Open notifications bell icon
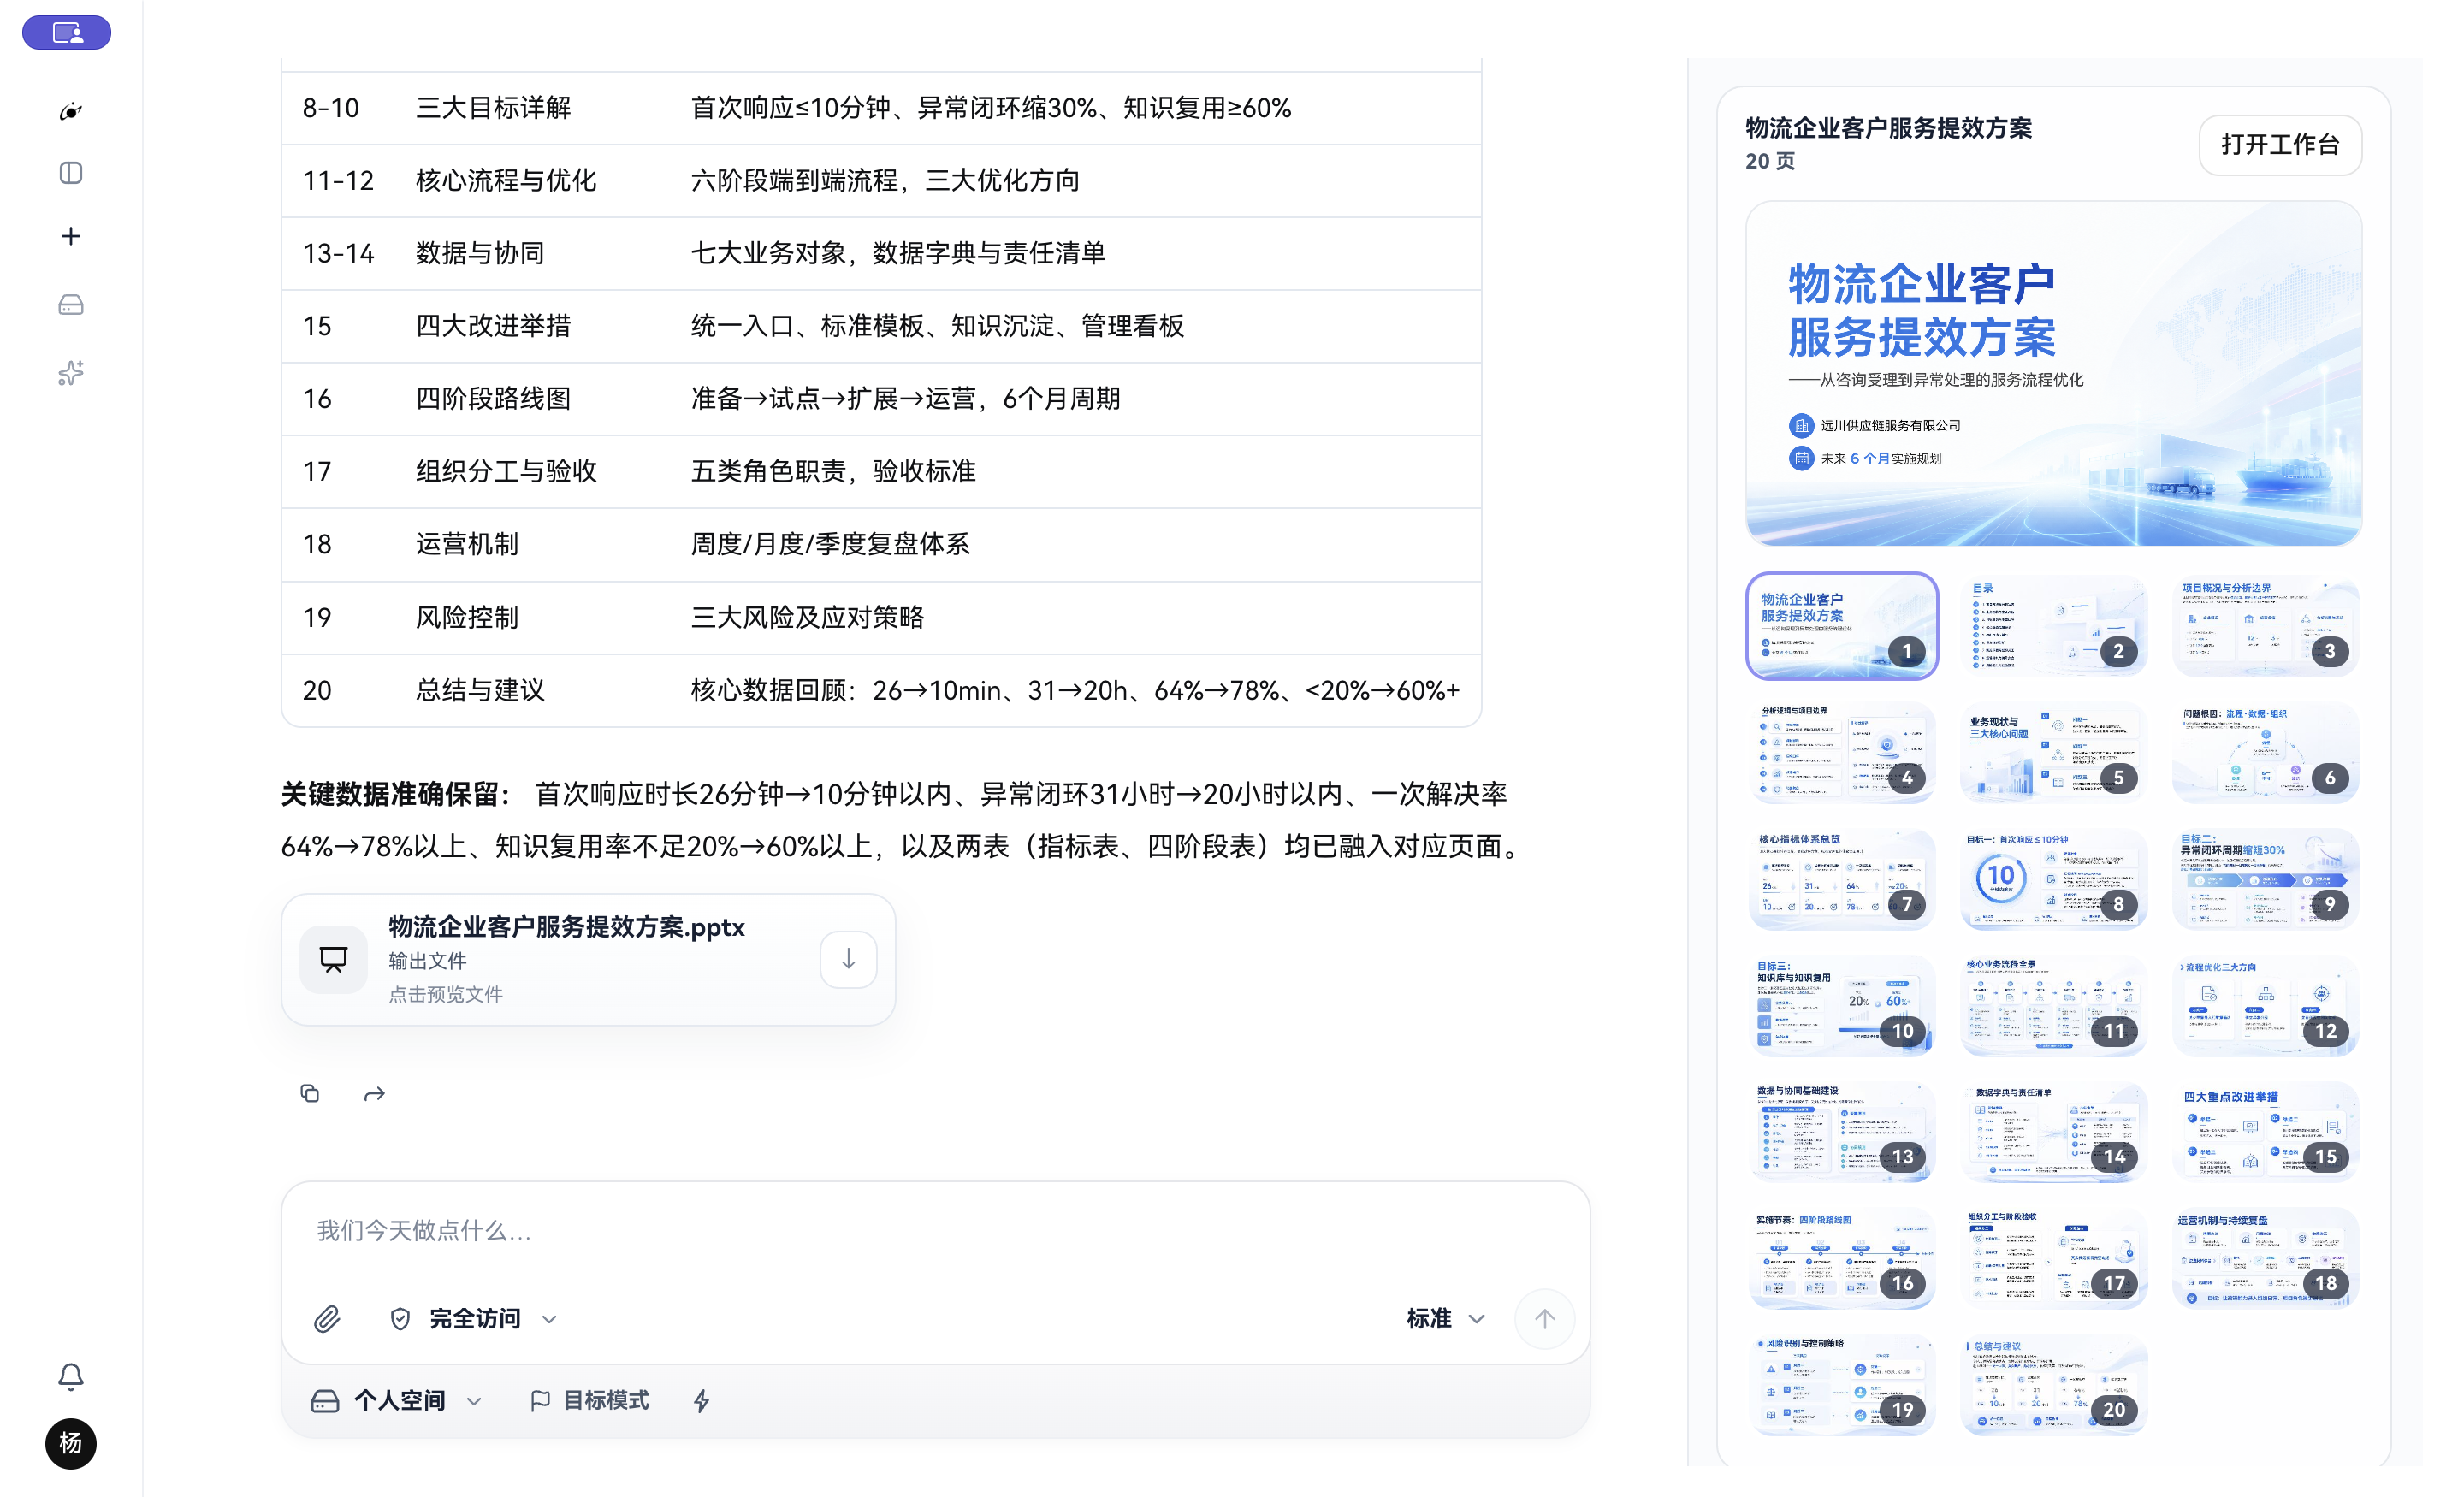The width and height of the screenshot is (2464, 1497). (70, 1377)
